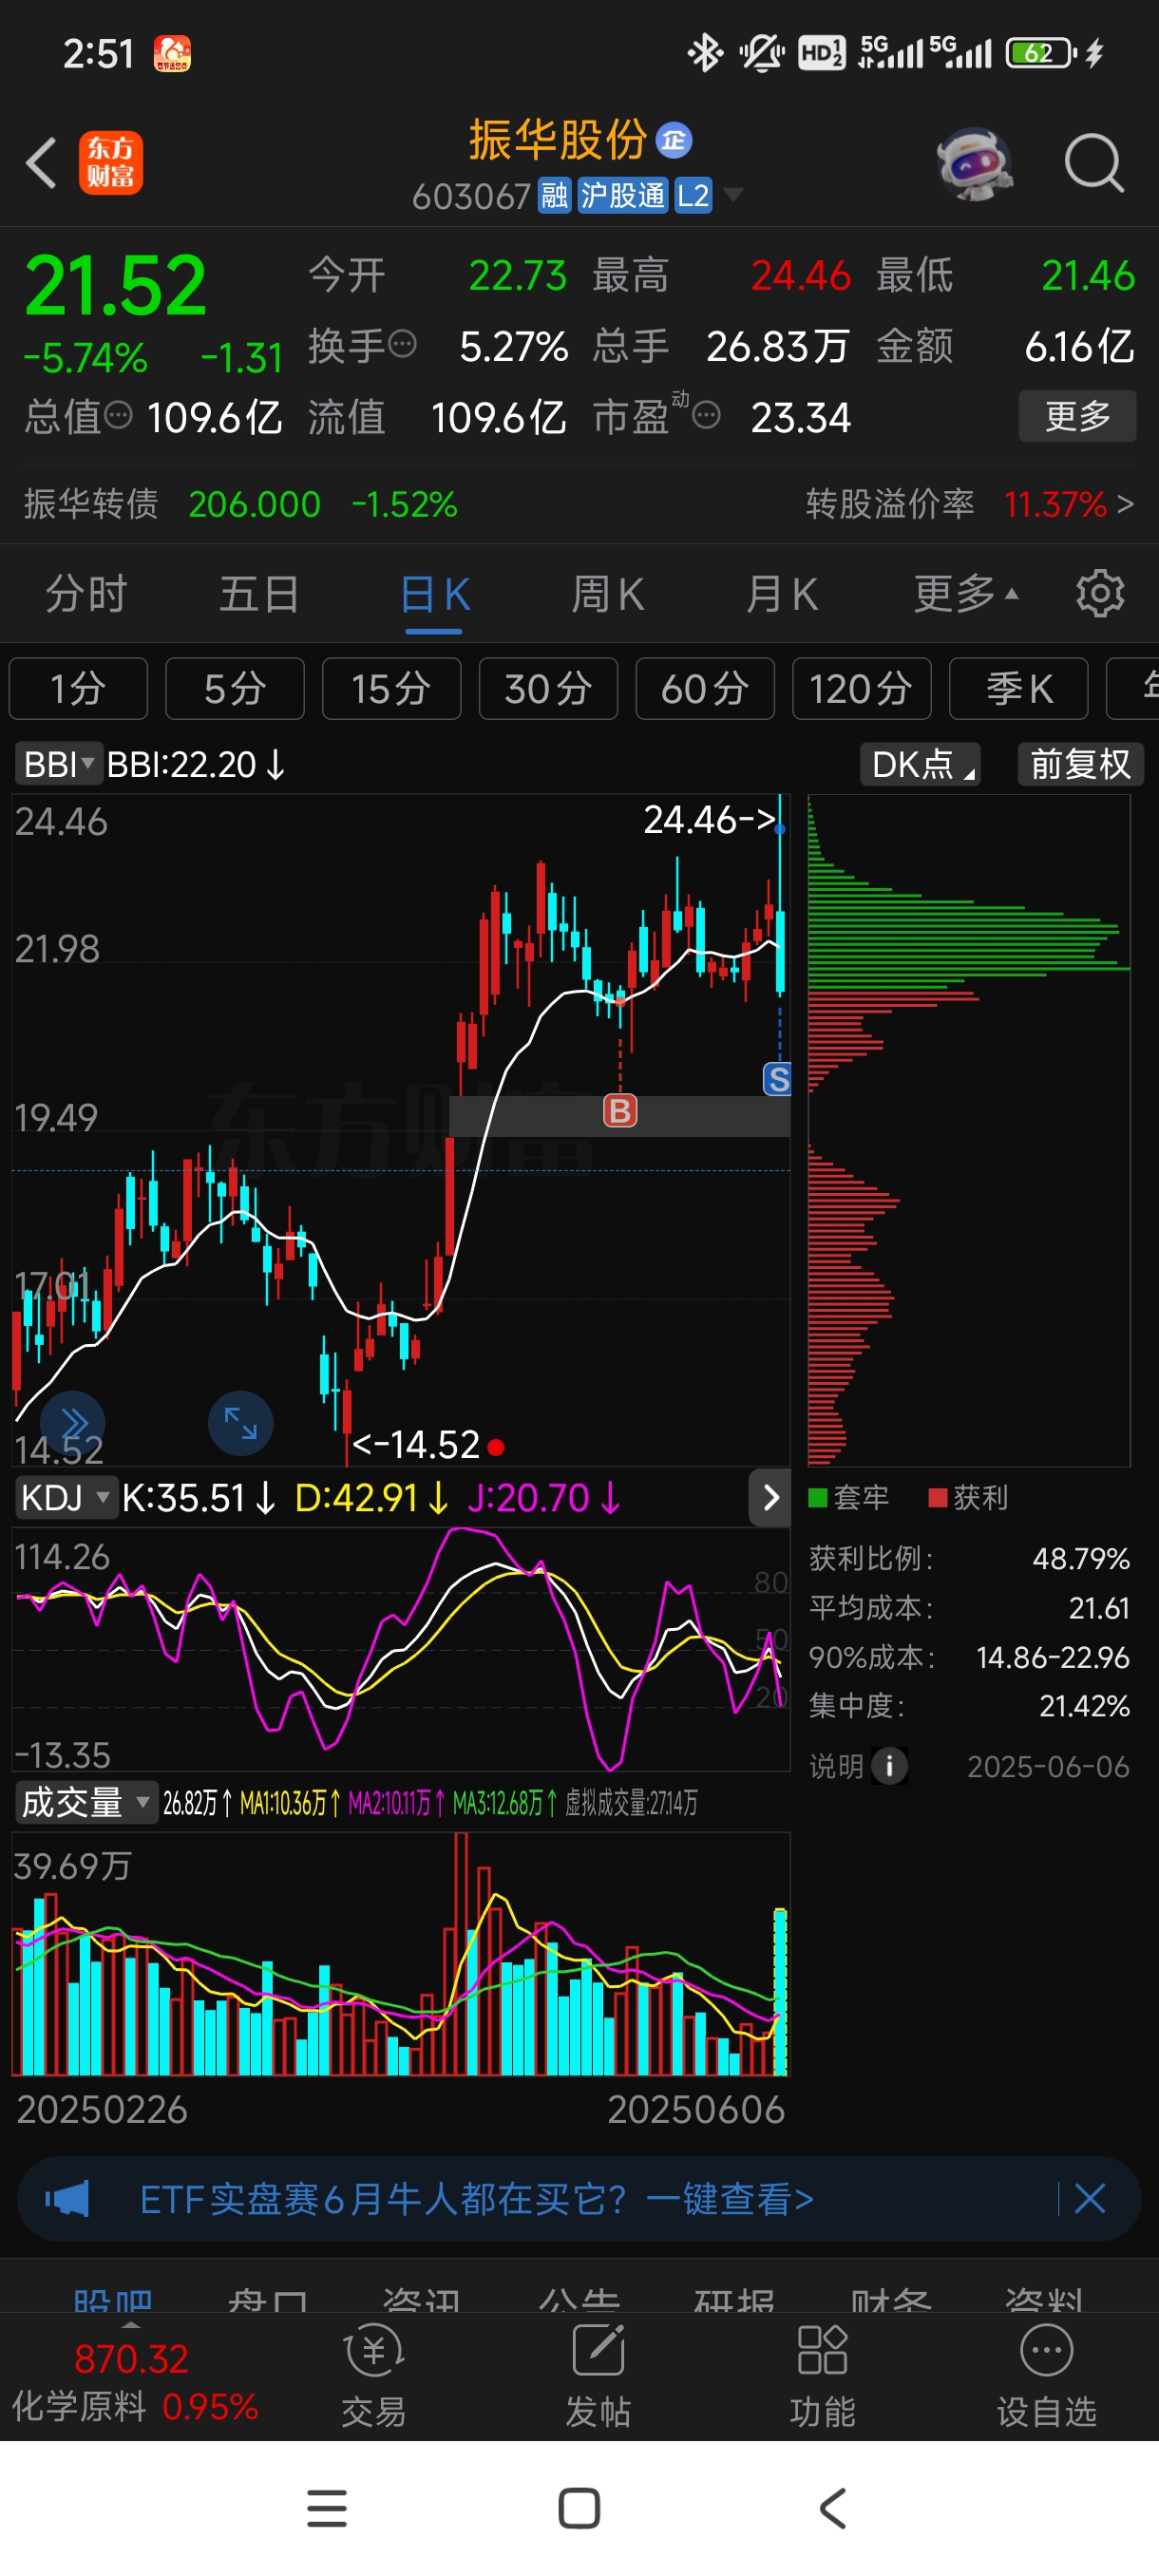
Task: Tap the 沪股通 tag
Action: (x=622, y=195)
